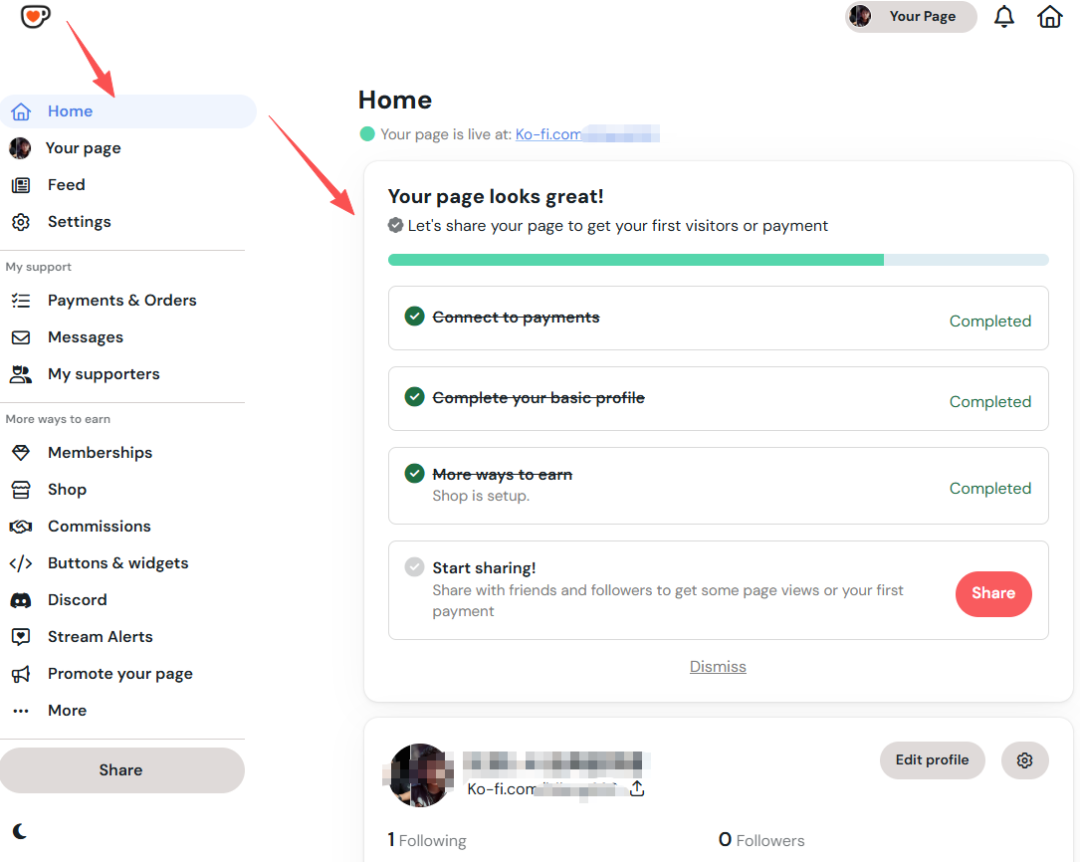Click the Connect to payments checkmark
This screenshot has height=862, width=1080.
point(414,317)
